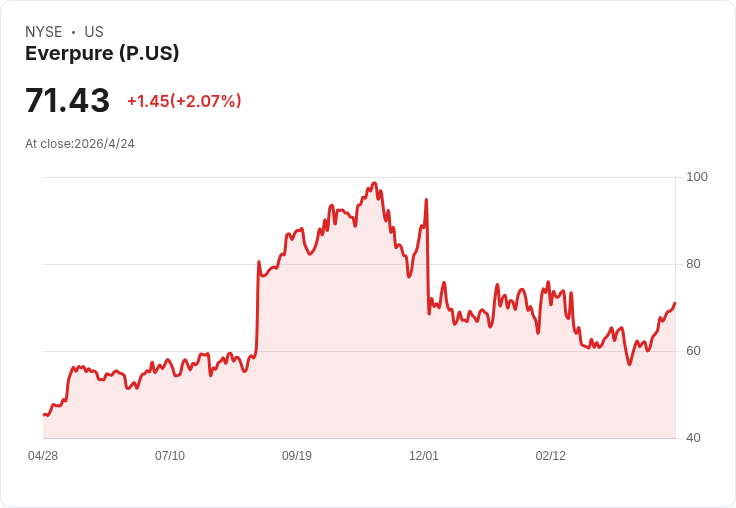This screenshot has width=736, height=508.
Task: Click the current price 71.43
Action: click(x=67, y=101)
